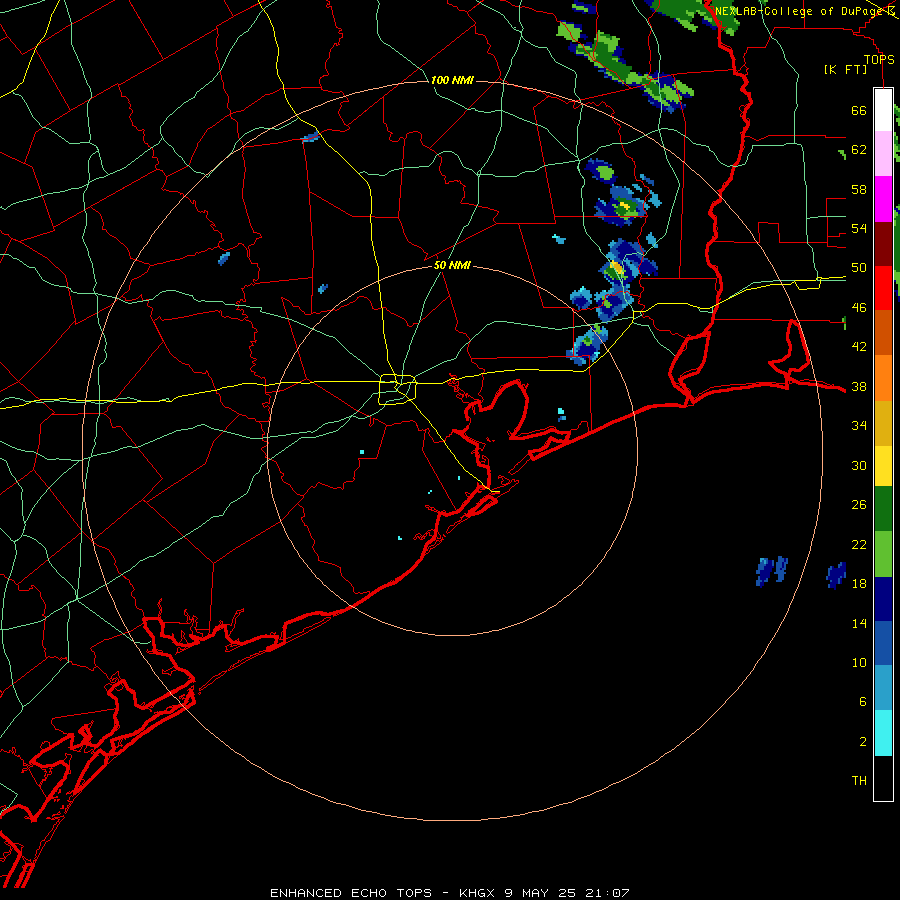Pick the light green legend swatch
This screenshot has width=900, height=900.
click(x=883, y=554)
